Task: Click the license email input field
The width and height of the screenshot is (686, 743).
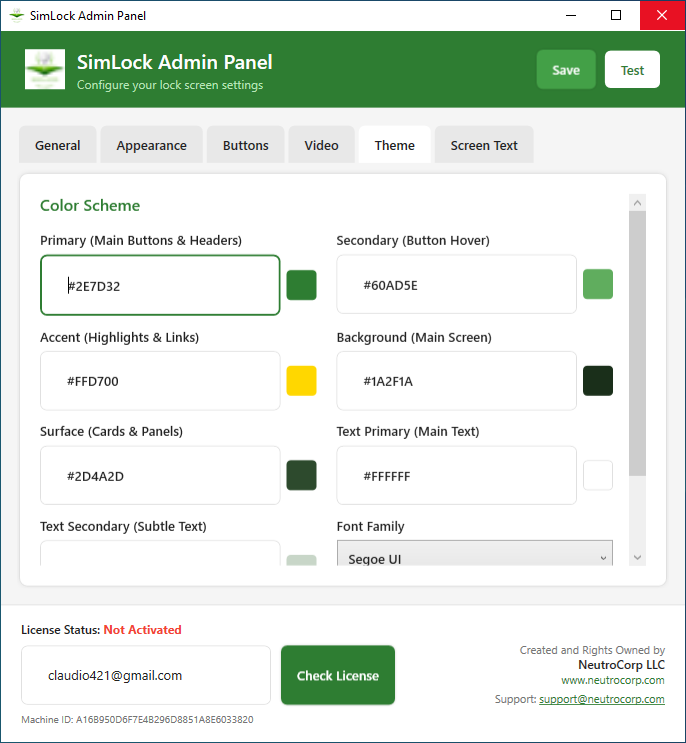Action: coord(146,675)
